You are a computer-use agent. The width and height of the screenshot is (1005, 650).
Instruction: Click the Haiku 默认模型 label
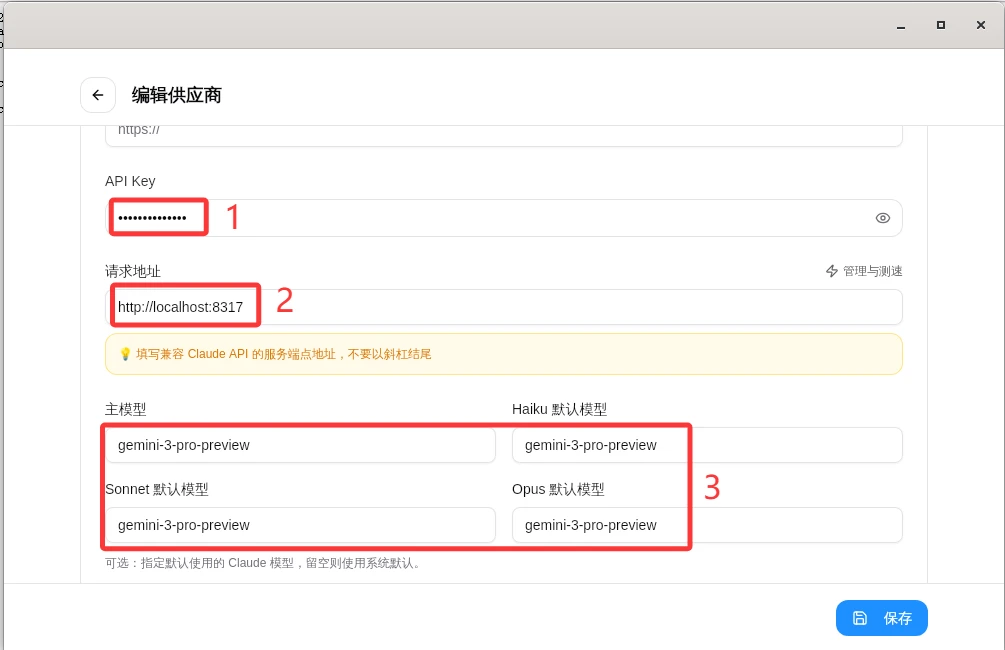(560, 409)
